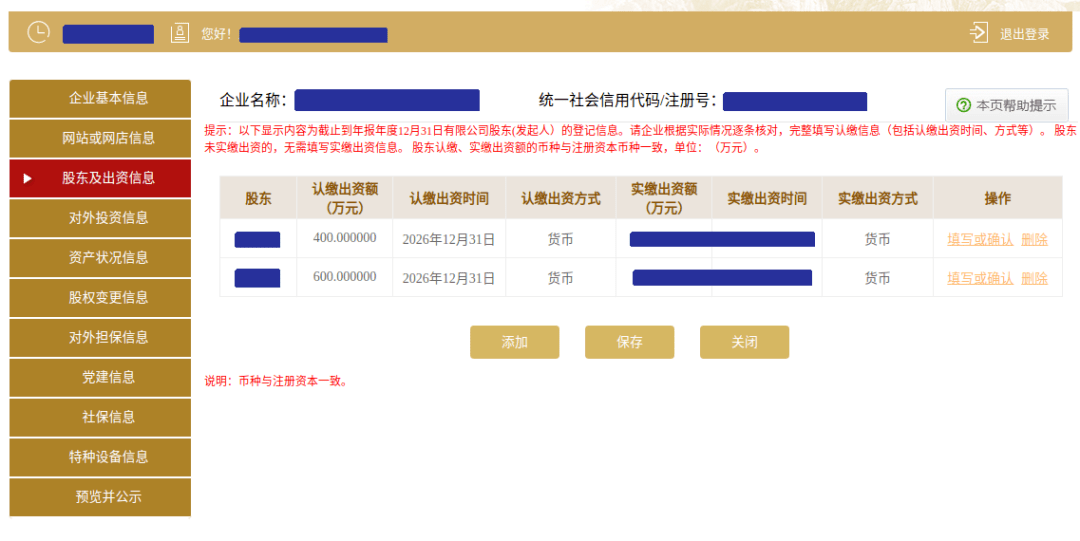Go to 社保信息 page
The height and width of the screenshot is (541, 1080).
point(100,417)
